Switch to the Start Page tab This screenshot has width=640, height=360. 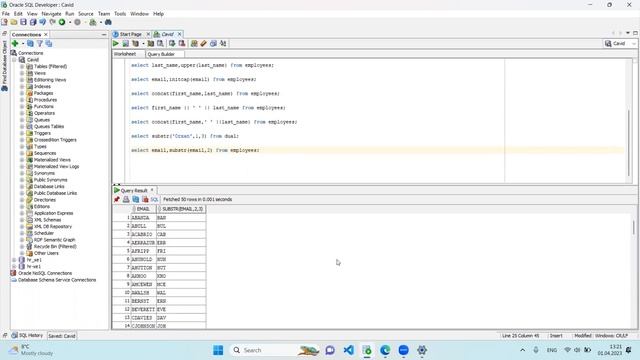(x=131, y=34)
